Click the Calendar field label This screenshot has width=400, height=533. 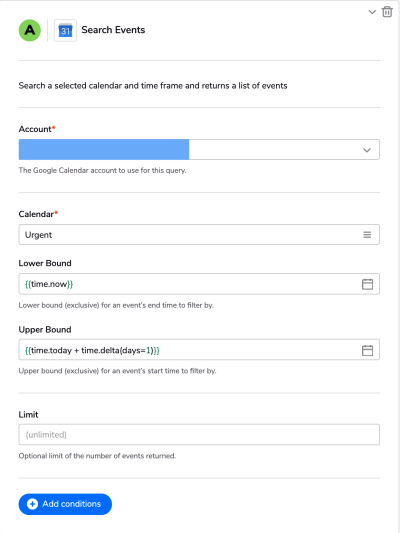(38, 214)
